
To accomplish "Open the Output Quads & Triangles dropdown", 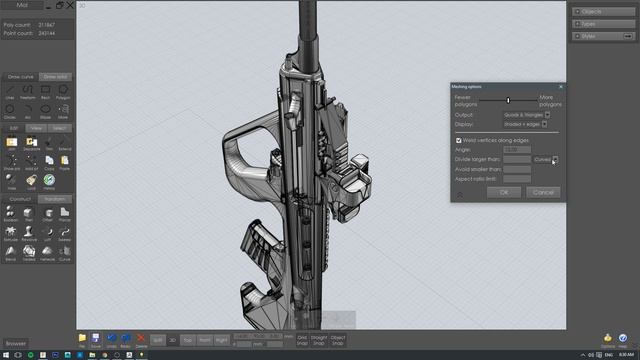I will coord(527,115).
